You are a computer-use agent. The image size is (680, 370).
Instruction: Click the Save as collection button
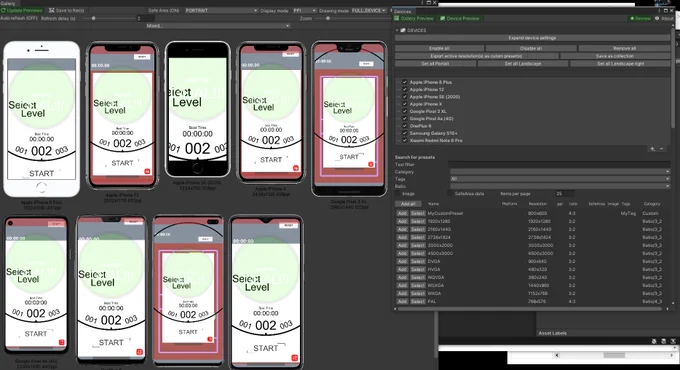click(615, 56)
